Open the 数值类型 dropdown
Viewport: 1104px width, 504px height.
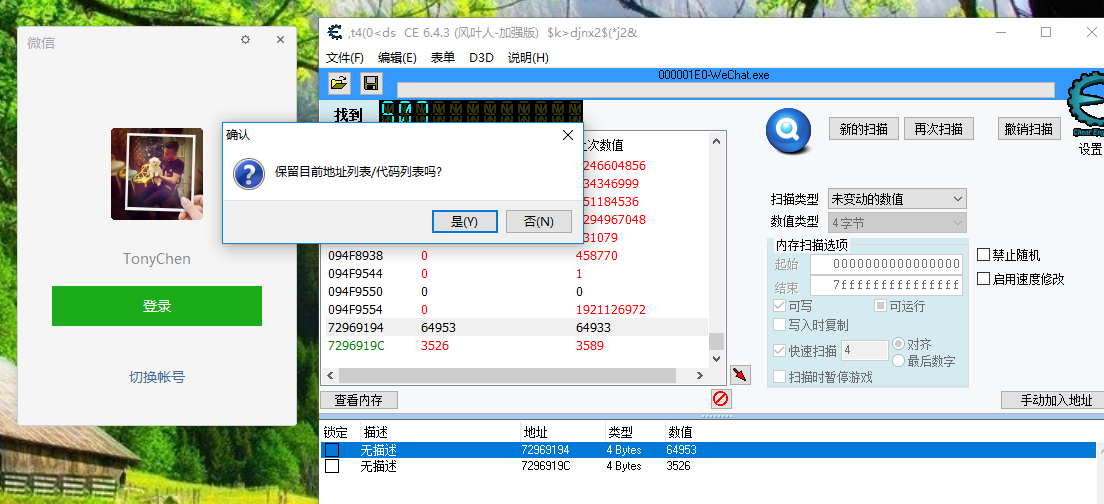(897, 222)
